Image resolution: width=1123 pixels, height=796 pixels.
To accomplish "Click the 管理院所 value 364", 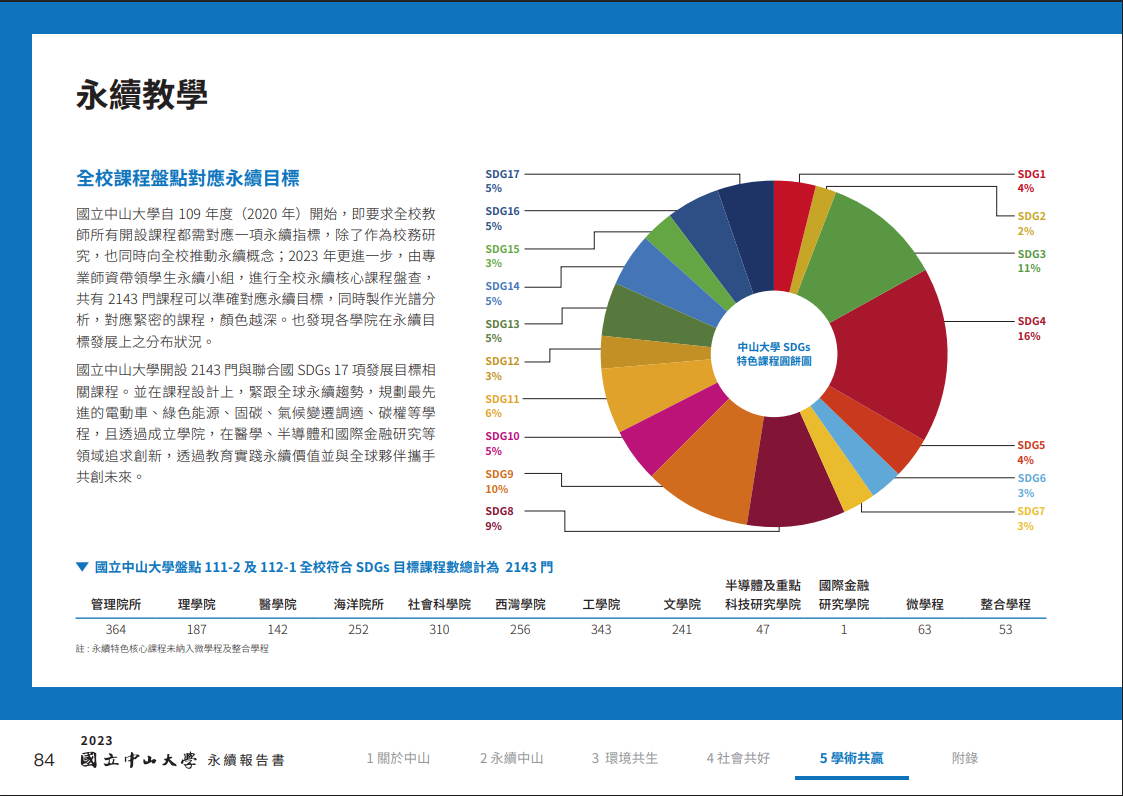I will coord(116,629).
